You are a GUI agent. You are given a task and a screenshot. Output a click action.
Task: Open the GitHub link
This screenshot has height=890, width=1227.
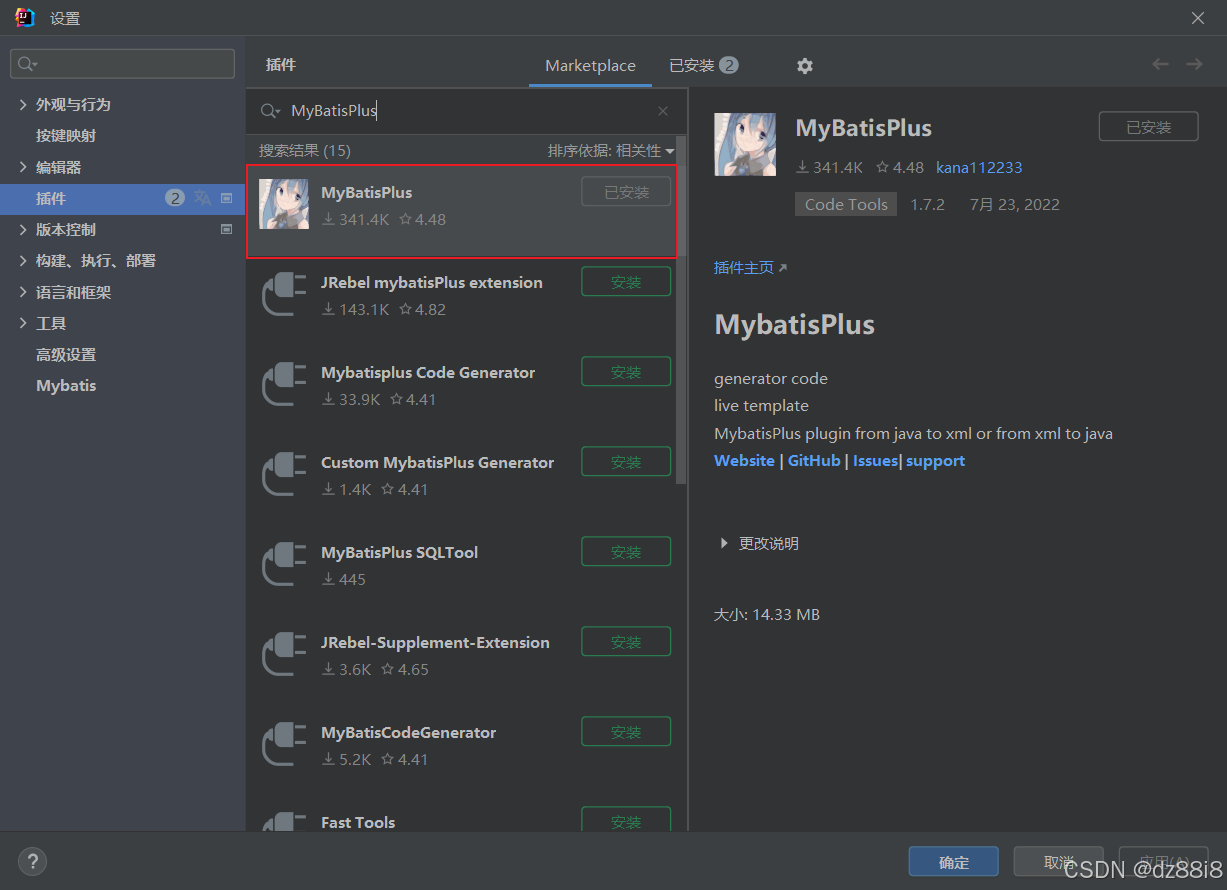click(x=814, y=460)
